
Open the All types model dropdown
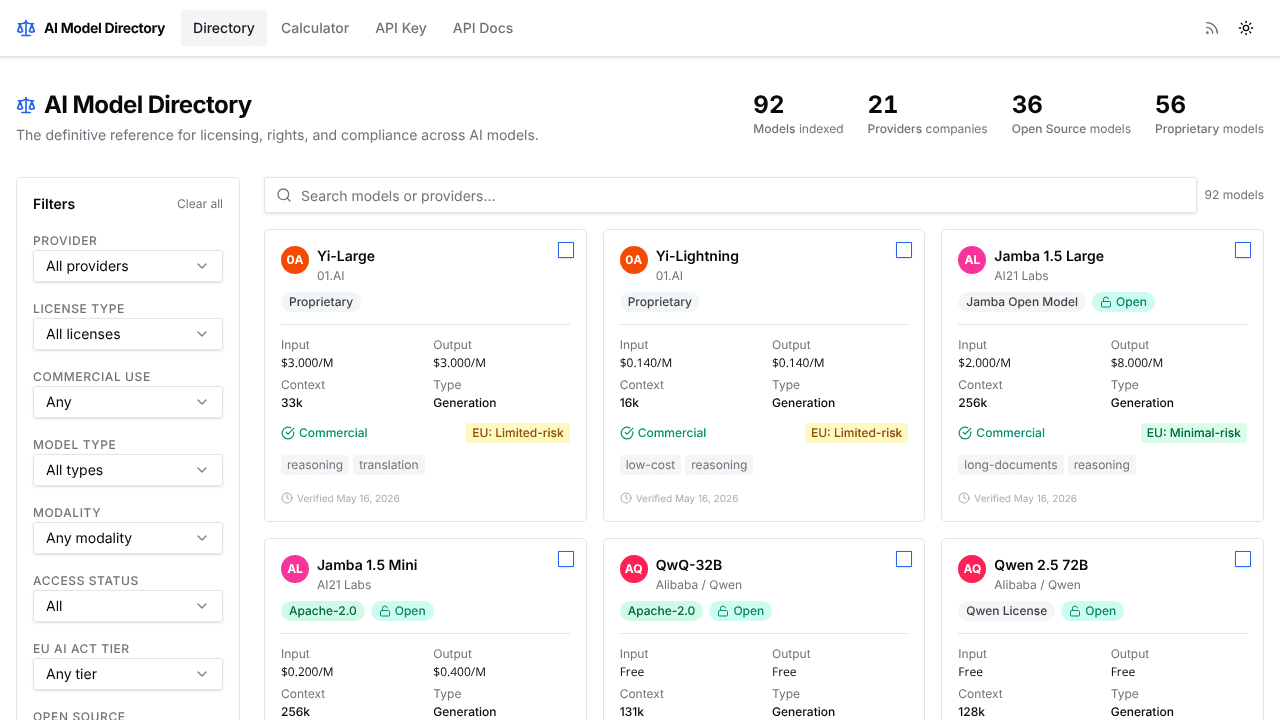128,470
